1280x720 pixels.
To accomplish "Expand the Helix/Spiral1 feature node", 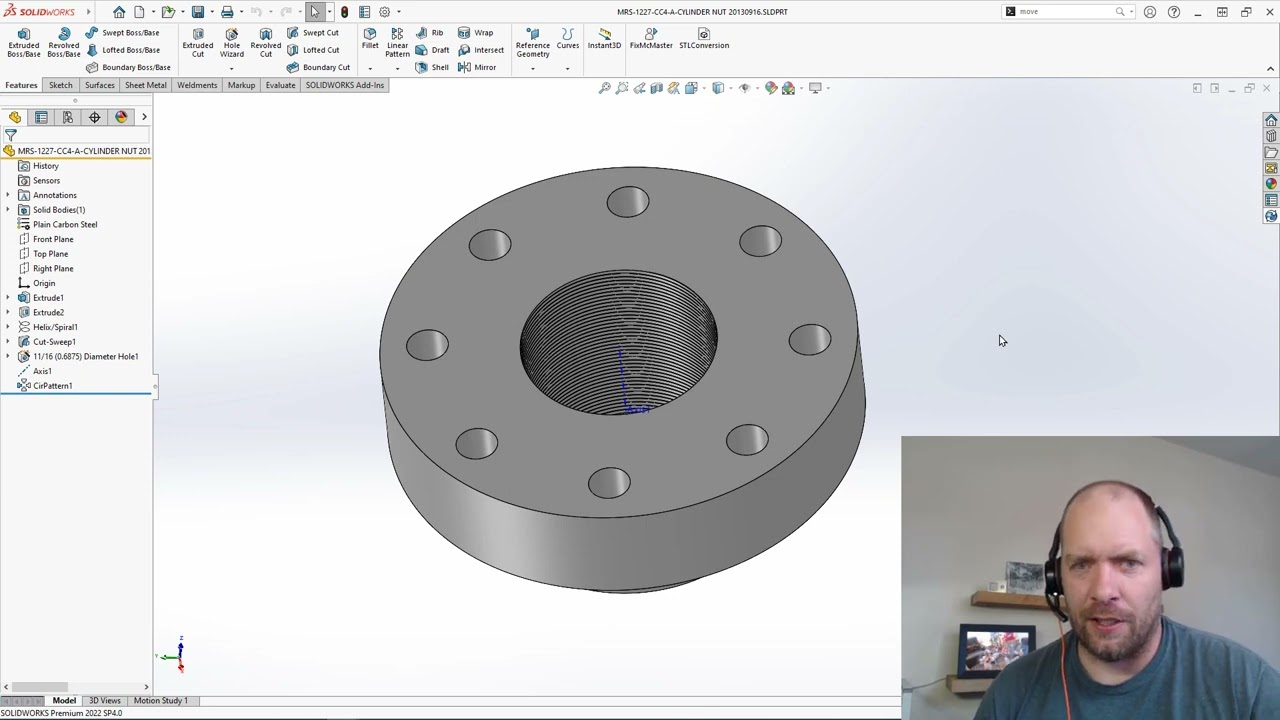I will pyautogui.click(x=8, y=327).
